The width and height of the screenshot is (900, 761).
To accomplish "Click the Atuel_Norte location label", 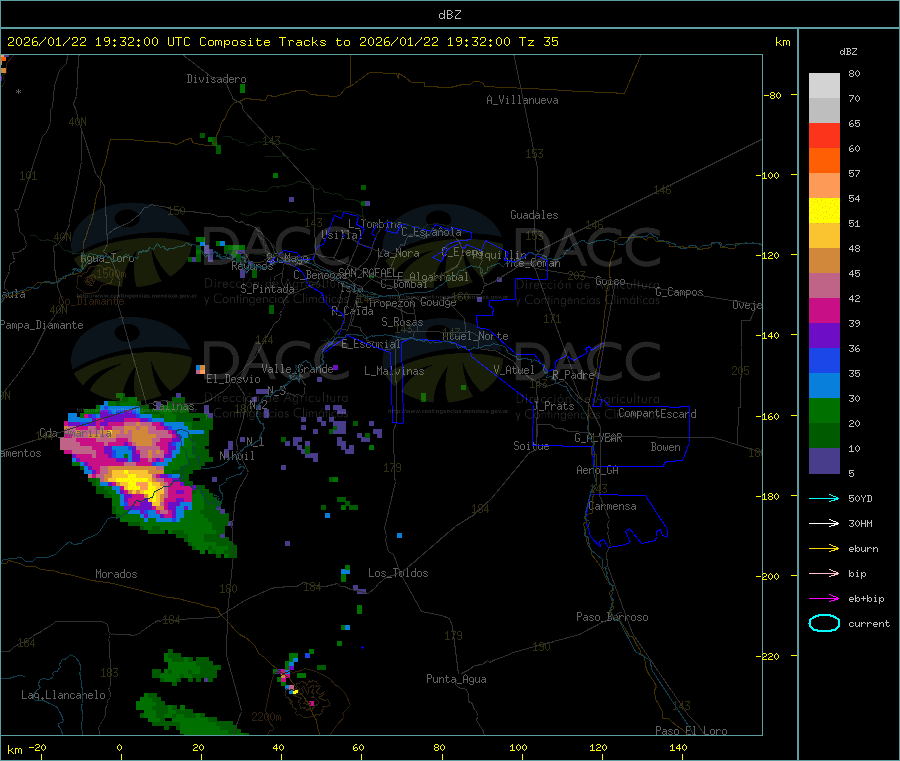I will 475,336.
